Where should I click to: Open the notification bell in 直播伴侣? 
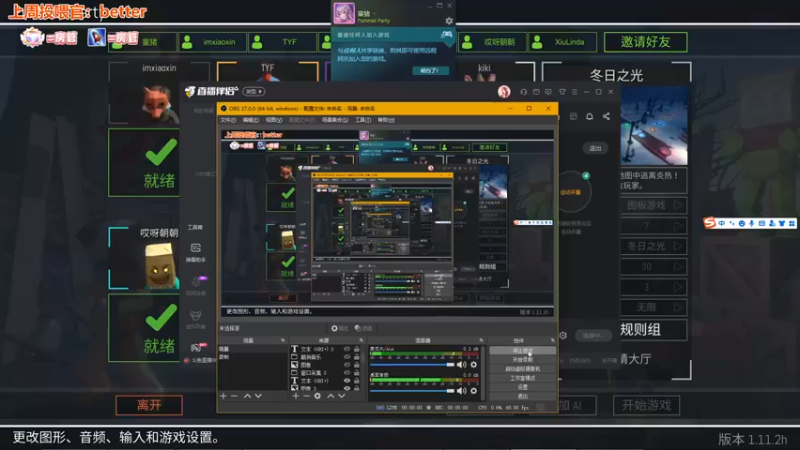589,116
